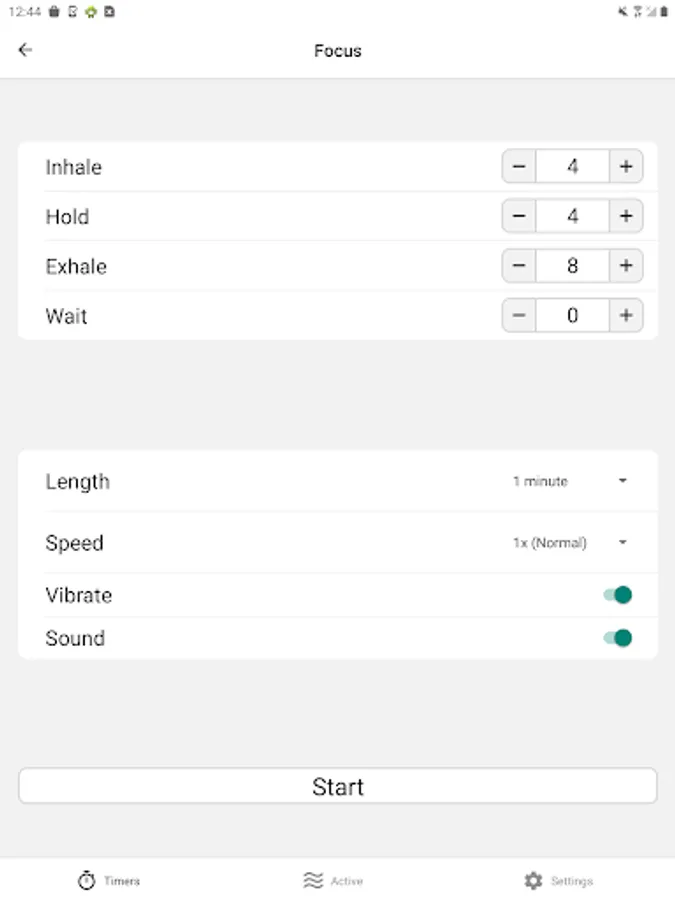Tap the minus icon next to Exhale
The image size is (675, 900).
518,265
